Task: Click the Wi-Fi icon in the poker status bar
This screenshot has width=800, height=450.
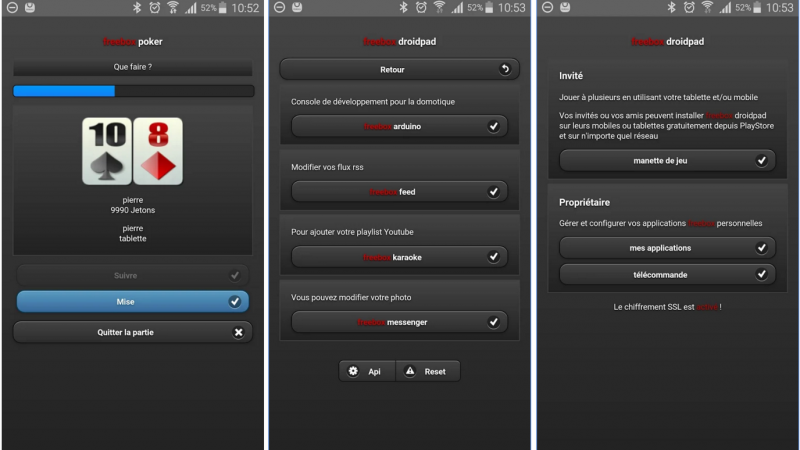Action: (173, 8)
